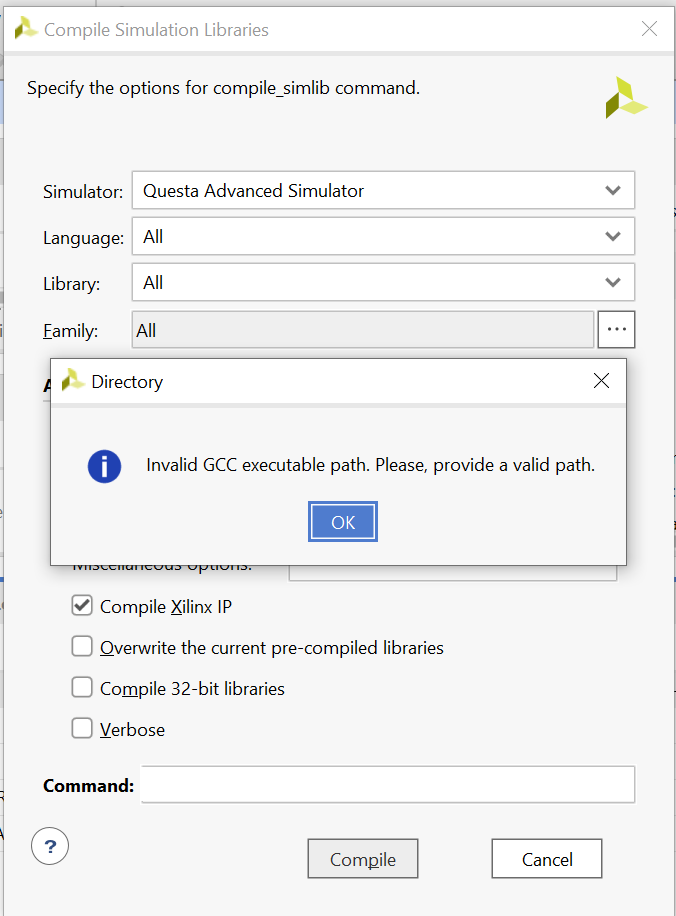
Task: Click the blue info icon in the error dialog
Action: coord(104,466)
